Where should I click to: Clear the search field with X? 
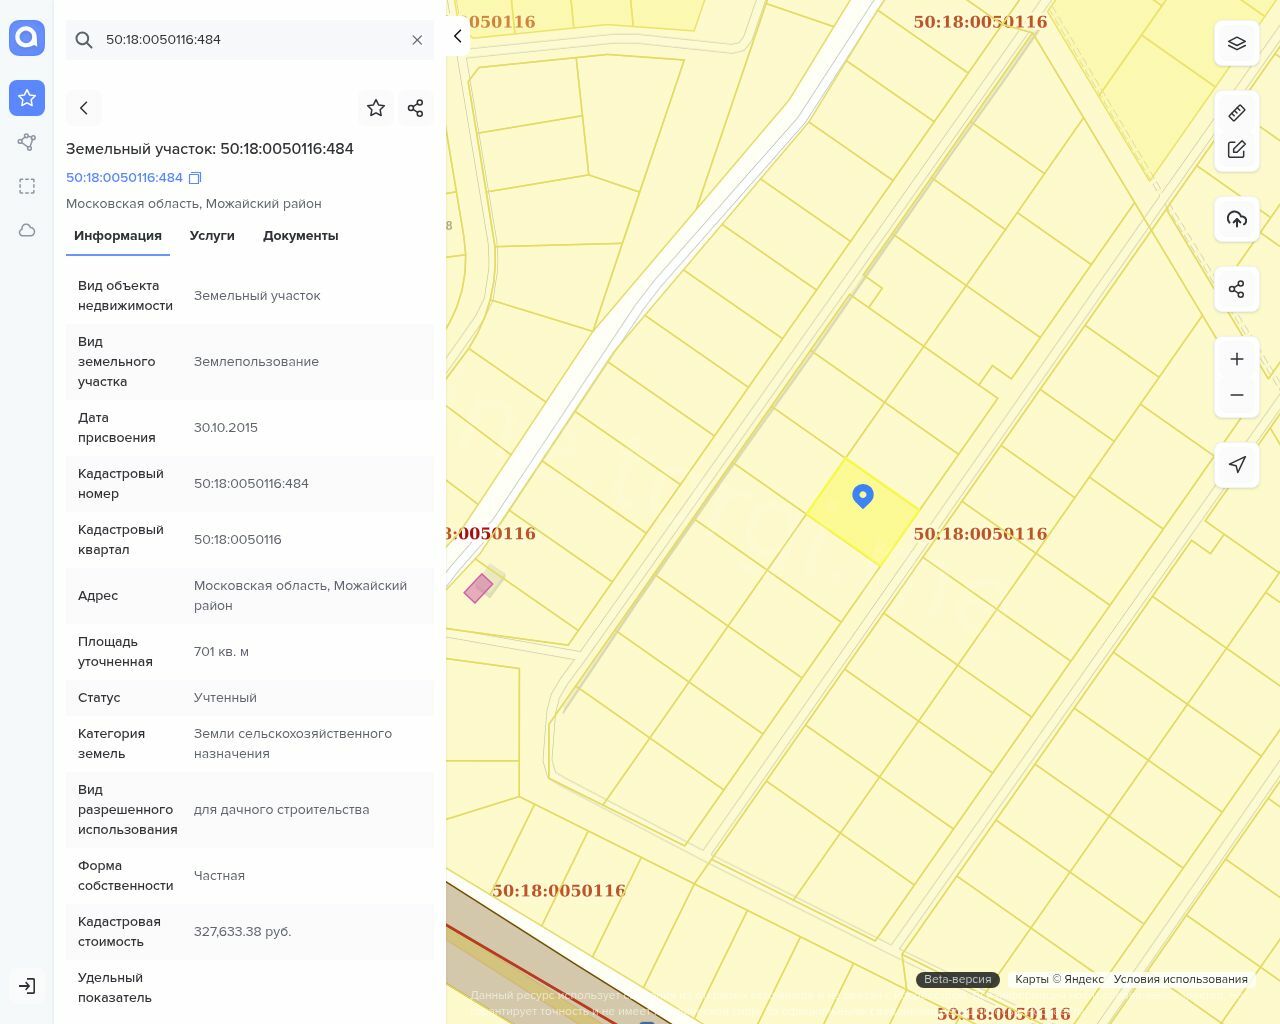tap(417, 40)
